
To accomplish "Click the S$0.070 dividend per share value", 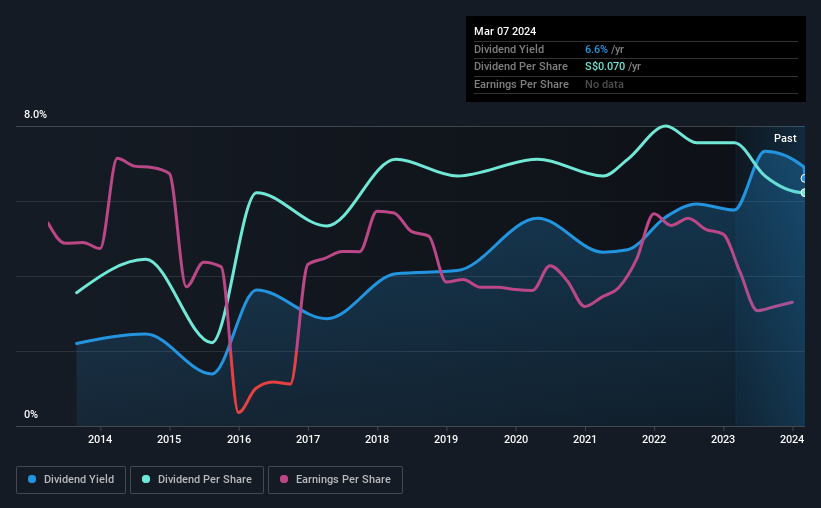I will pos(605,67).
